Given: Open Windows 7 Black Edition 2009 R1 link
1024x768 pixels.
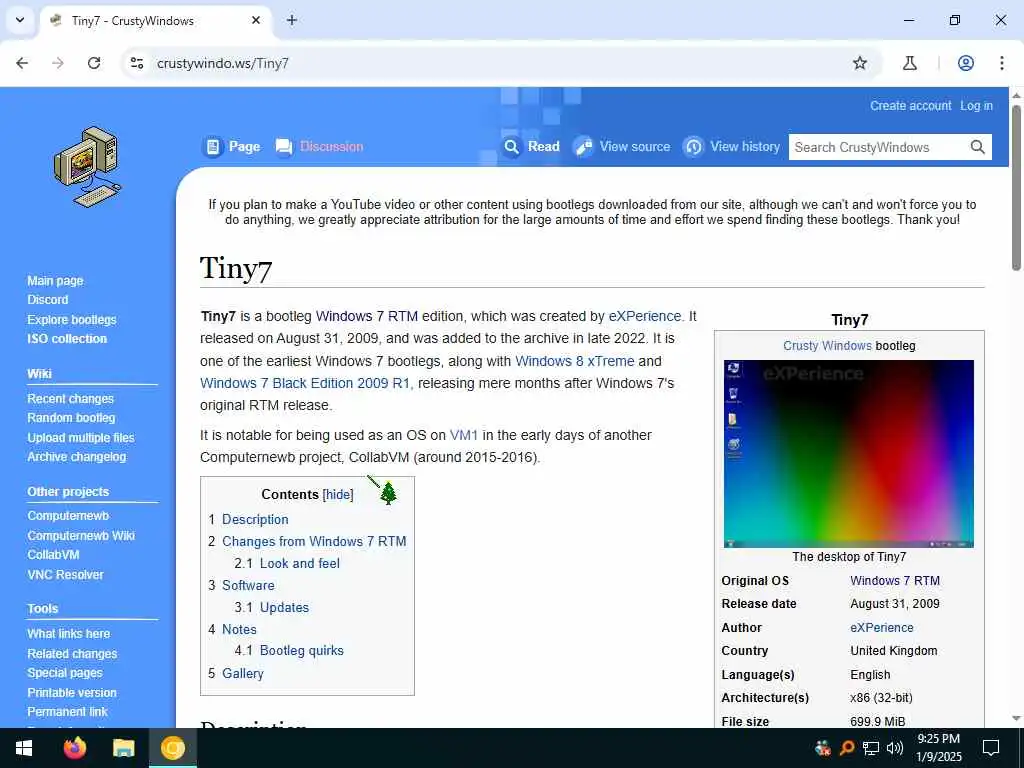Looking at the screenshot, I should 306,383.
